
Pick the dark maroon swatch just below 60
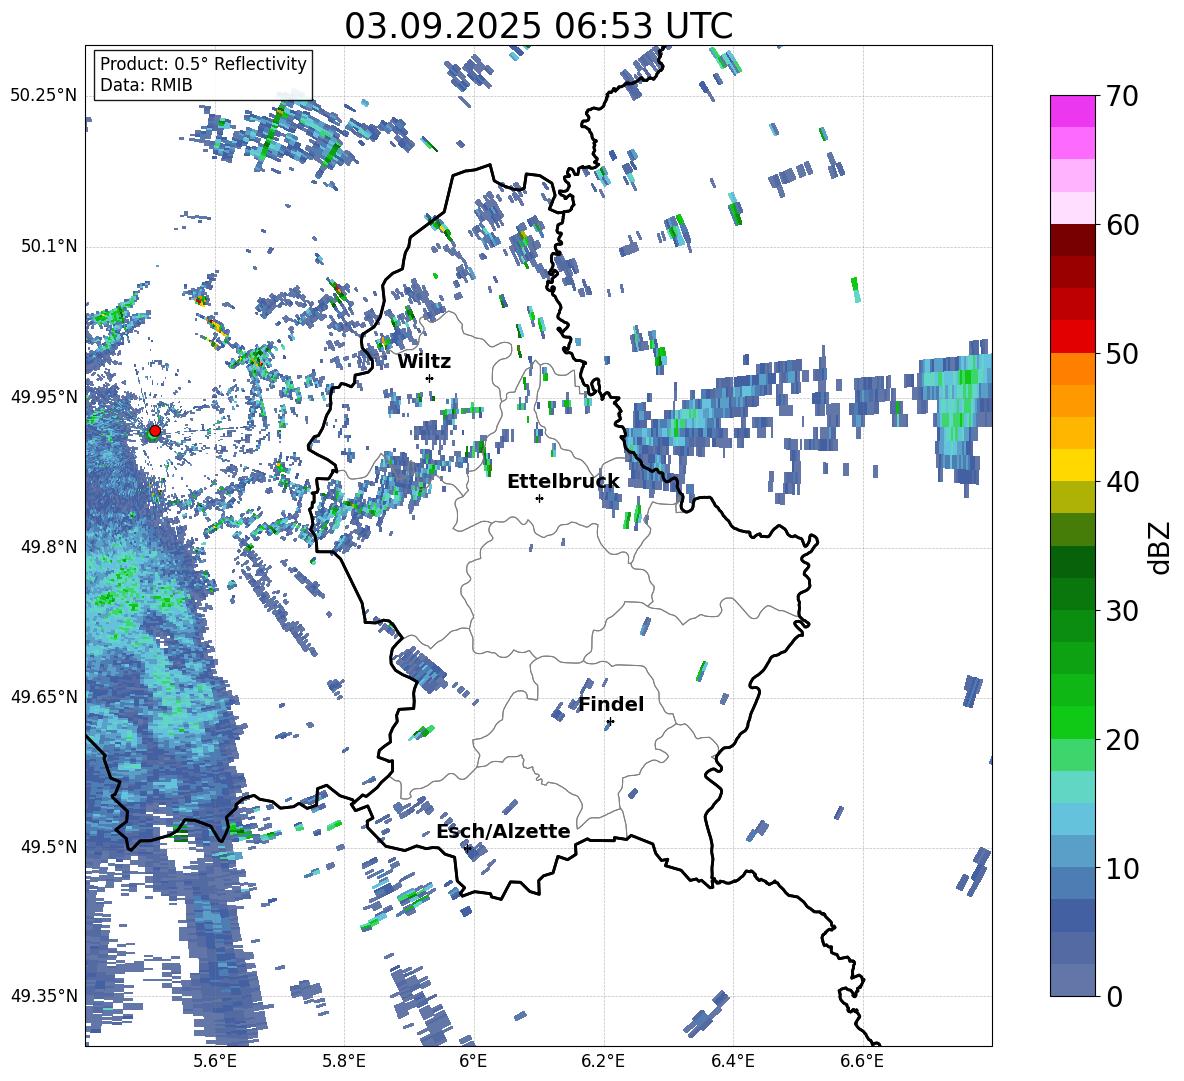point(1072,240)
